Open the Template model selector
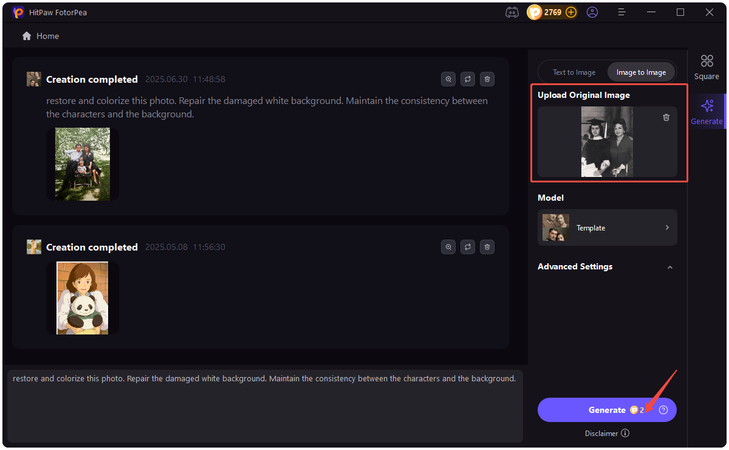Image resolution: width=729 pixels, height=450 pixels. pyautogui.click(x=607, y=228)
